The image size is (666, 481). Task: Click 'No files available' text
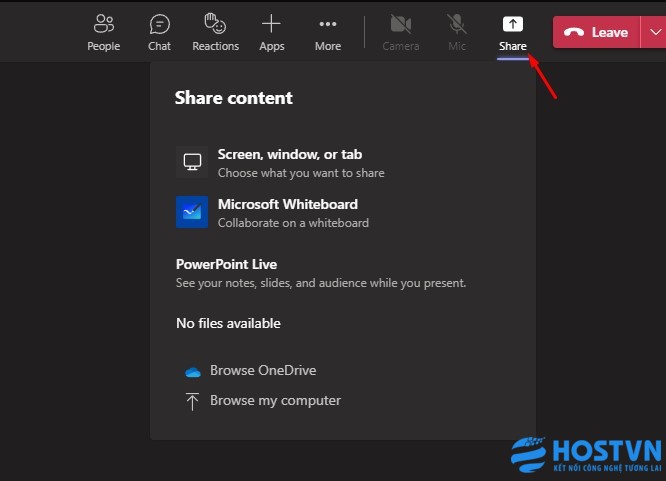pos(229,323)
